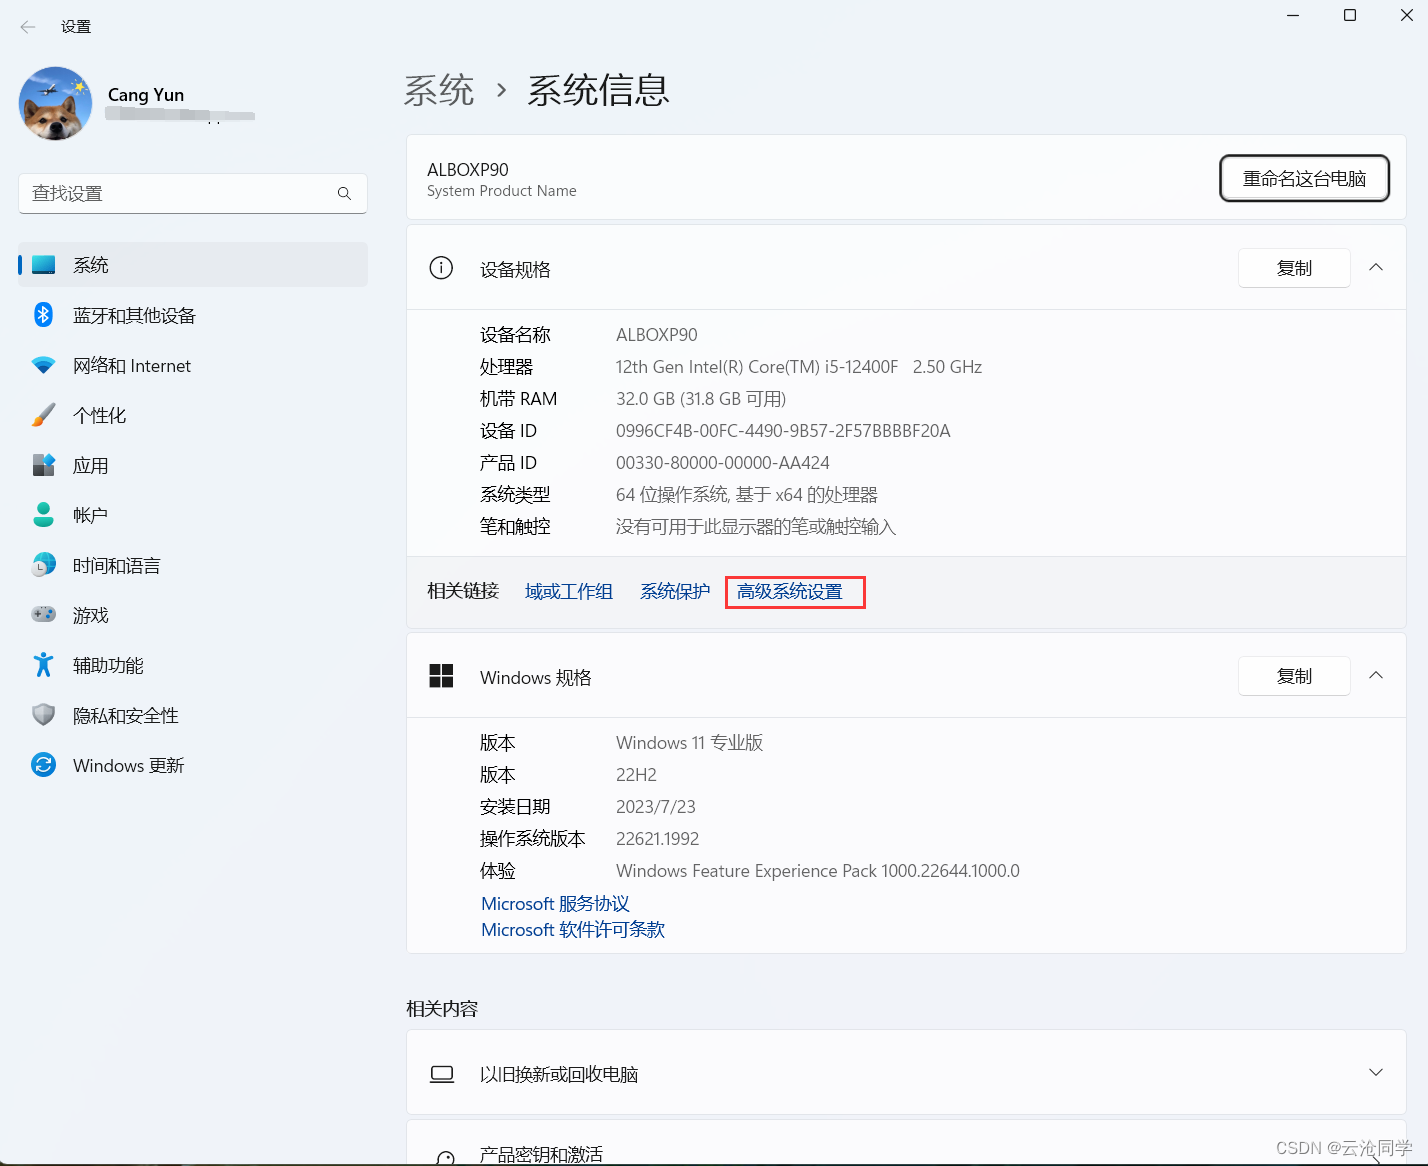Maximize the 设置 window

1350,15
